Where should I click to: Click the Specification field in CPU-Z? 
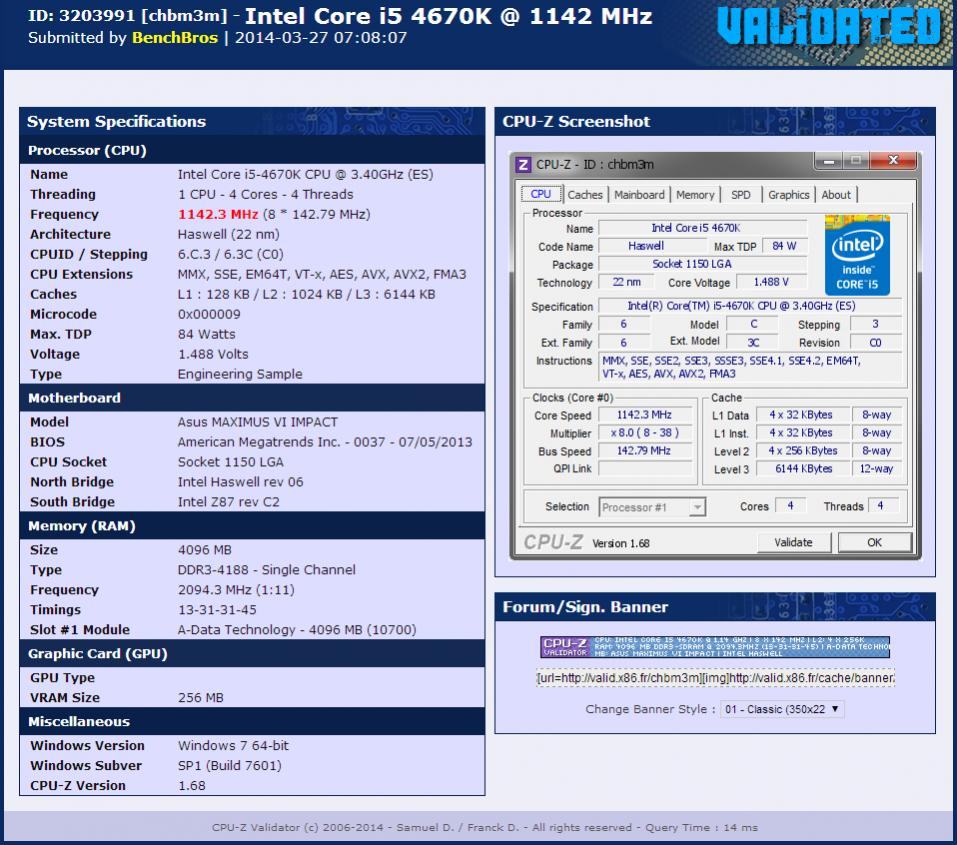click(x=750, y=306)
